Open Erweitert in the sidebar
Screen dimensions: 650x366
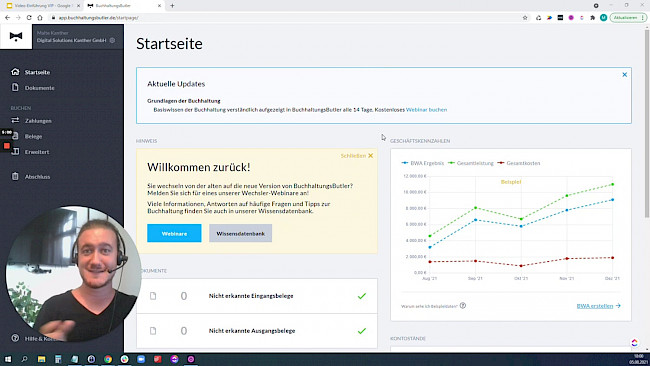37,152
